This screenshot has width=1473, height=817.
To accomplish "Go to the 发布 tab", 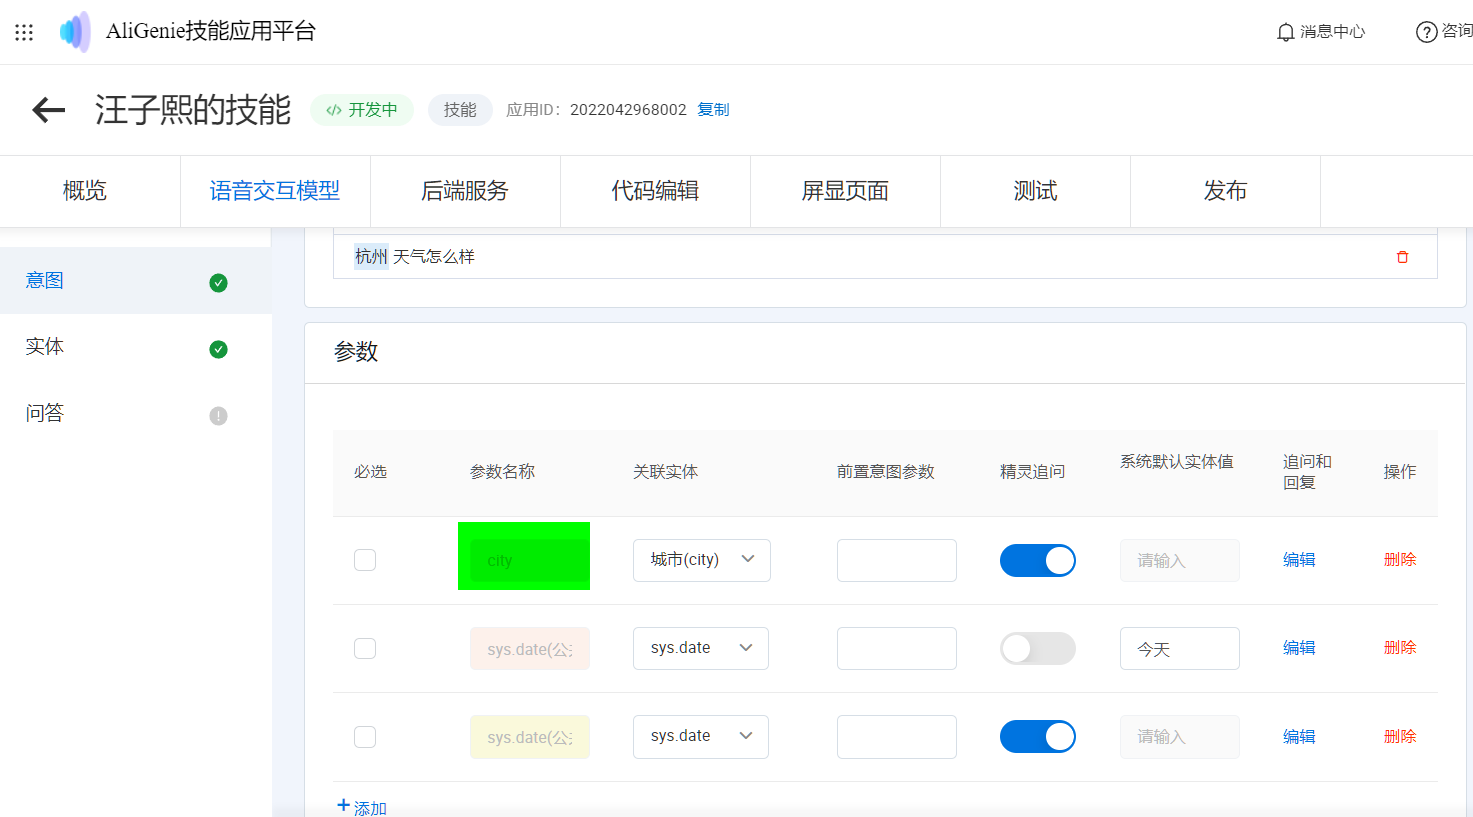I will (x=1225, y=191).
